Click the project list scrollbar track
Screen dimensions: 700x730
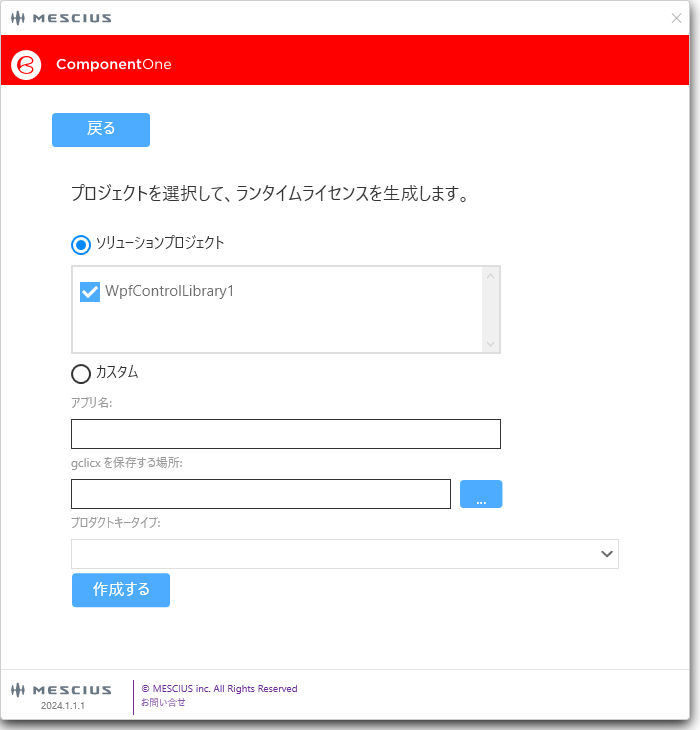pos(490,310)
